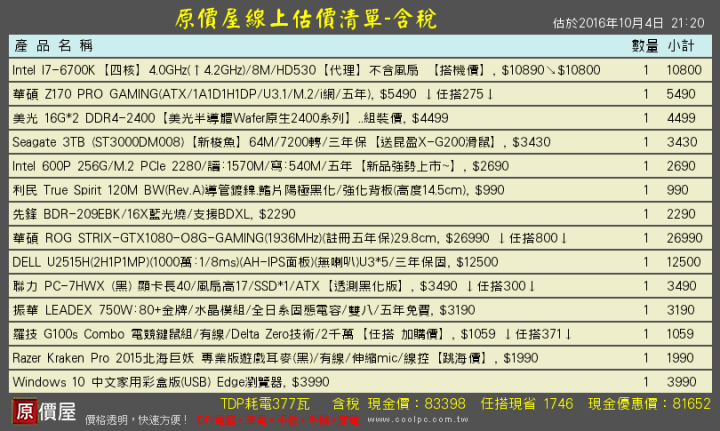
Task: Select the 華碩 ROG STRIX-GTX1080 graphics card row
Action: pos(360,238)
